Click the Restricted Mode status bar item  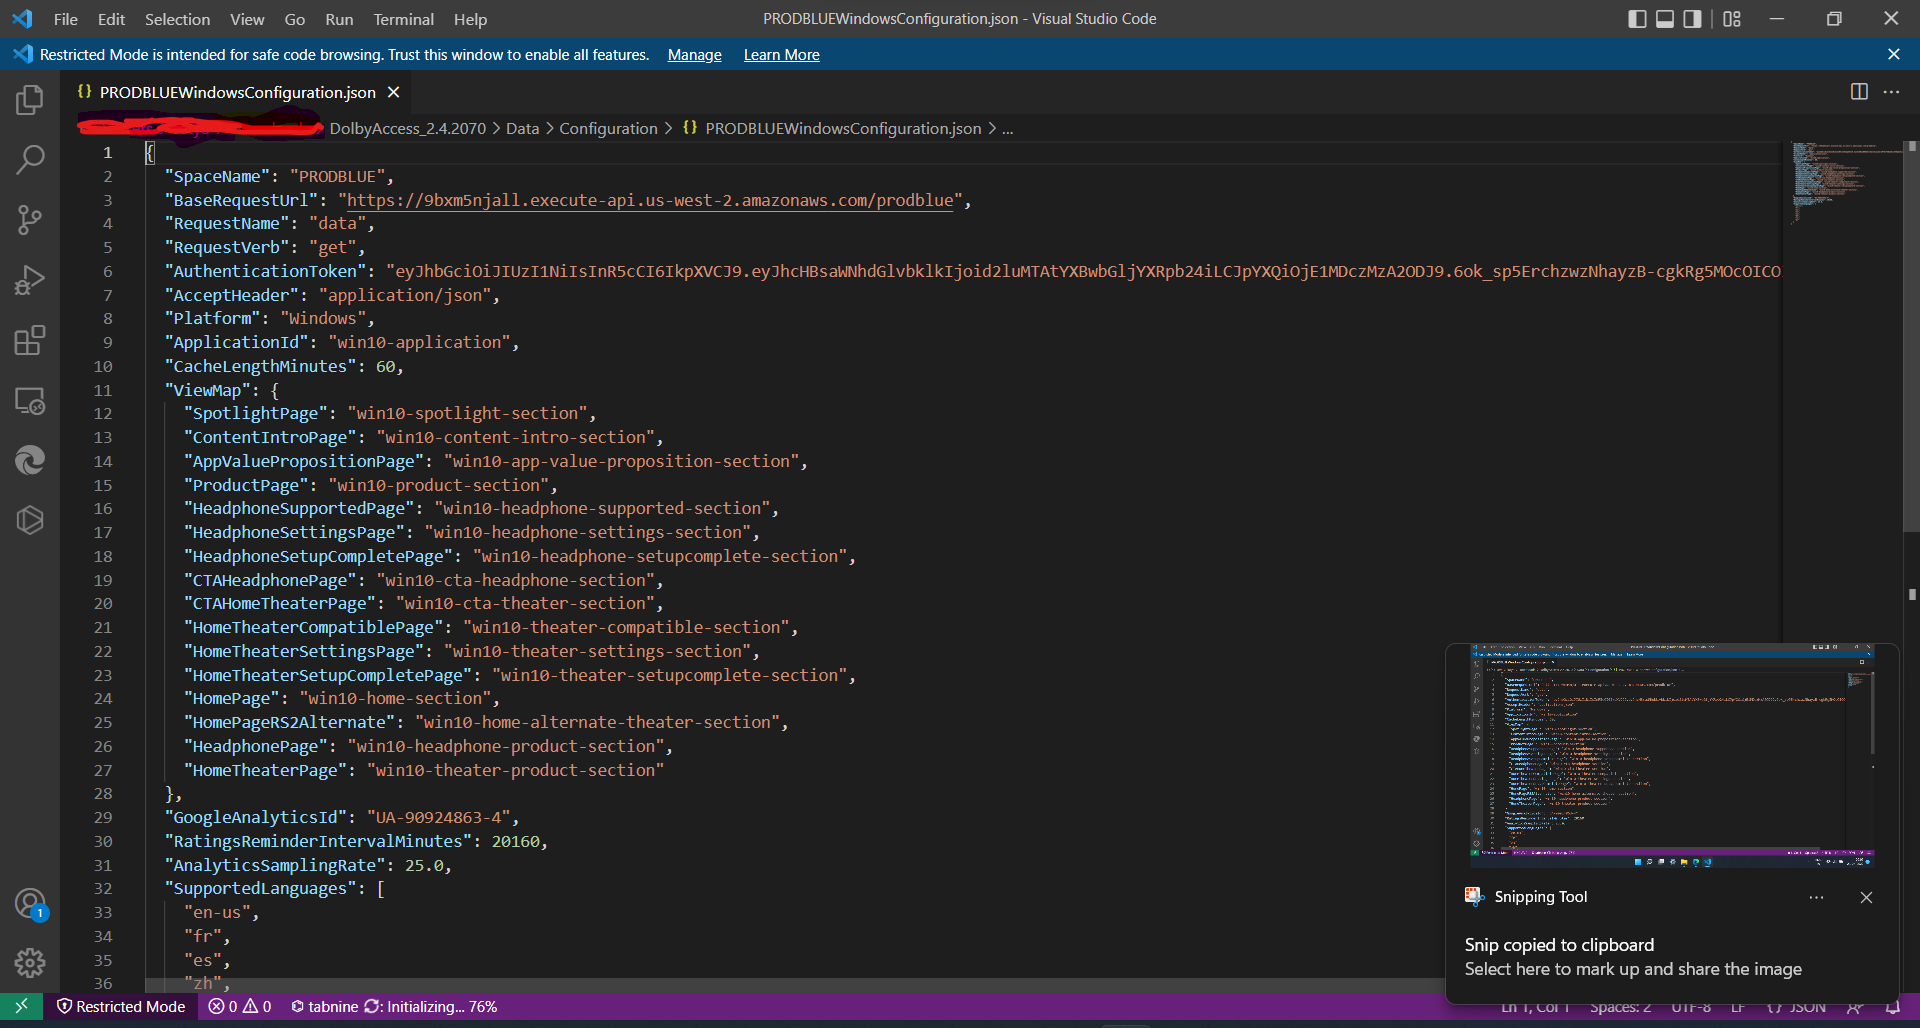point(121,1006)
